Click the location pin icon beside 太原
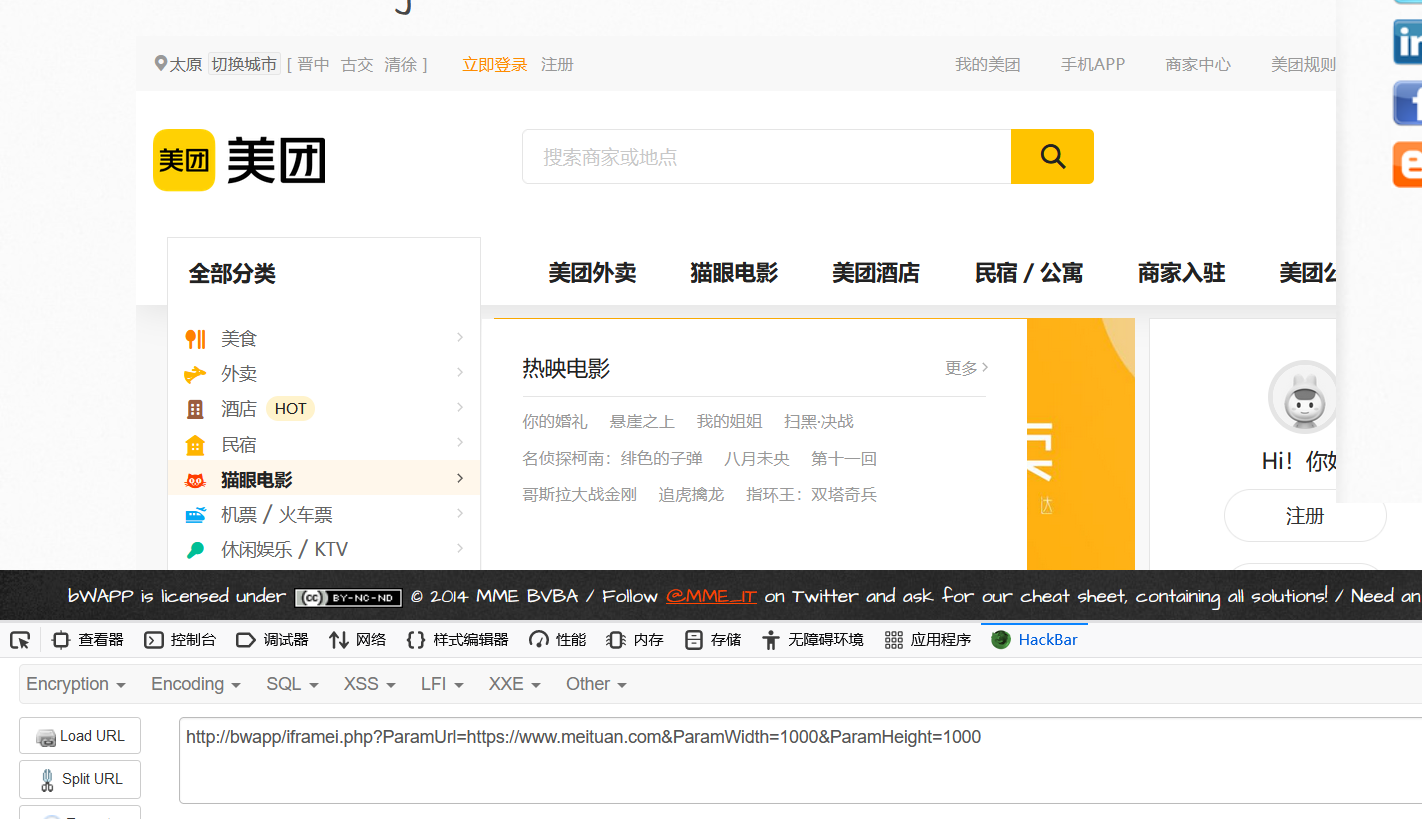Viewport: 1422px width, 819px height. click(x=160, y=64)
